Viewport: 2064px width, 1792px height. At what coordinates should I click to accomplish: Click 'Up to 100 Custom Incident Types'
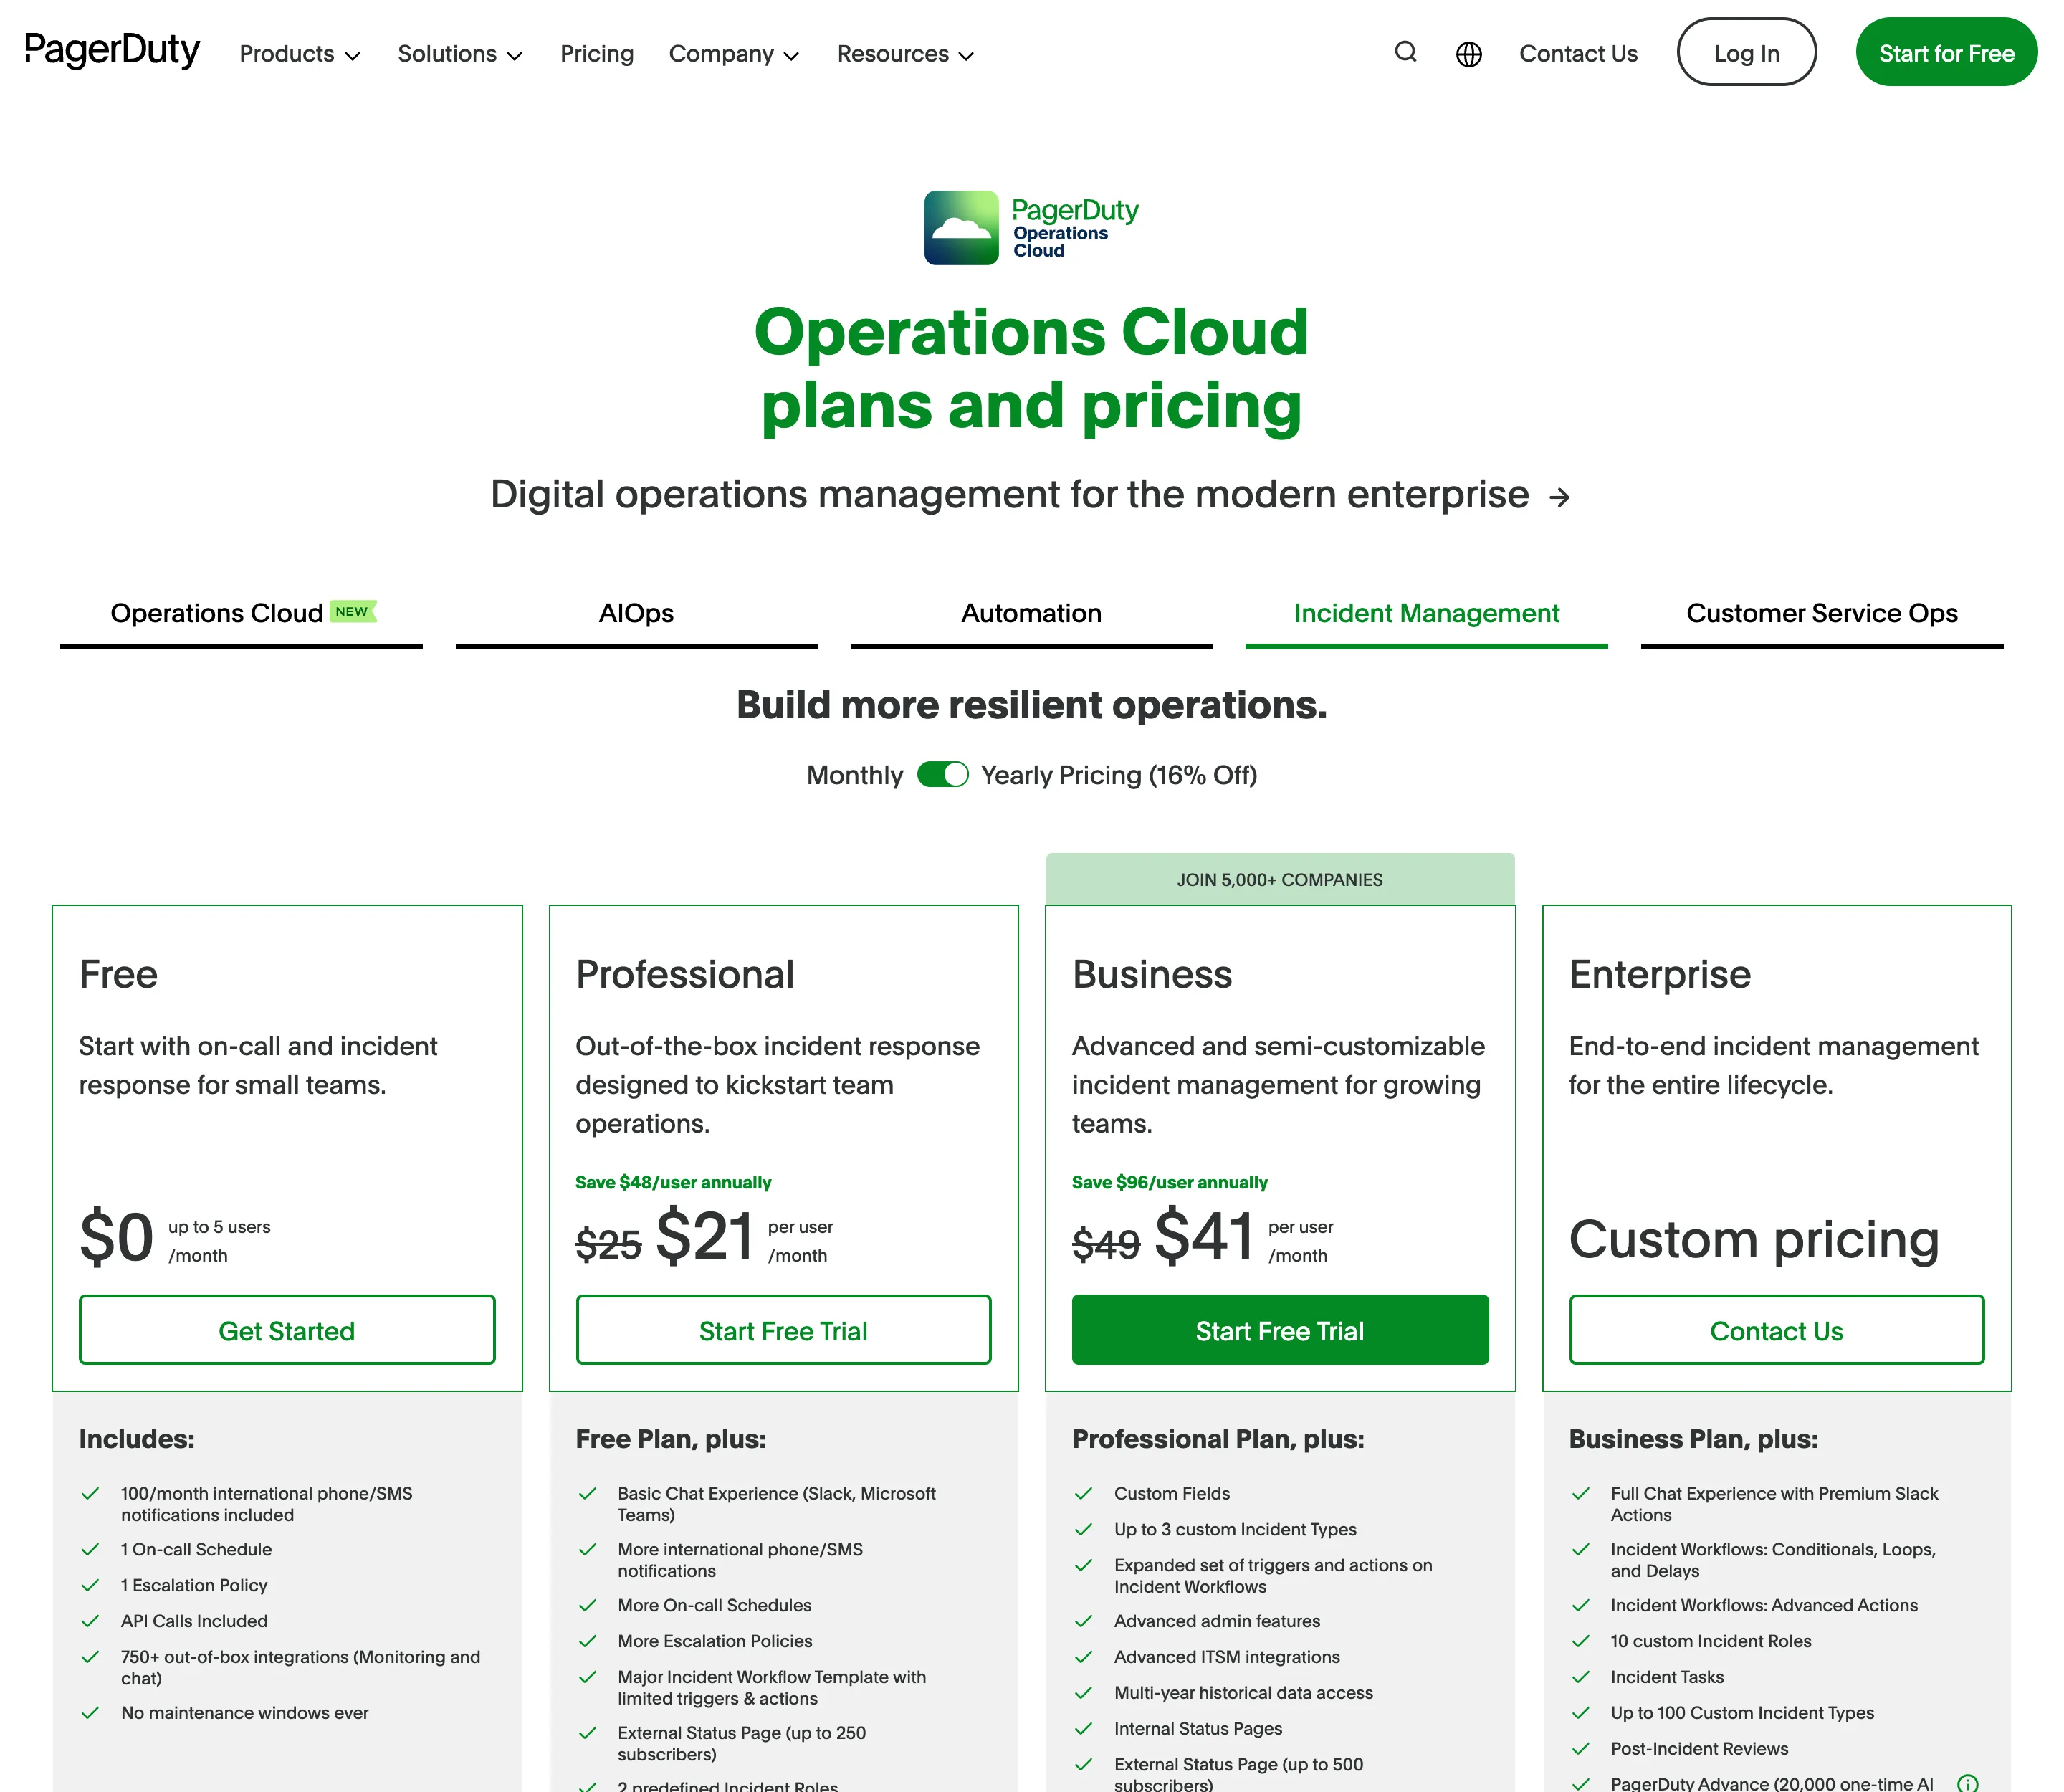pos(1742,1713)
